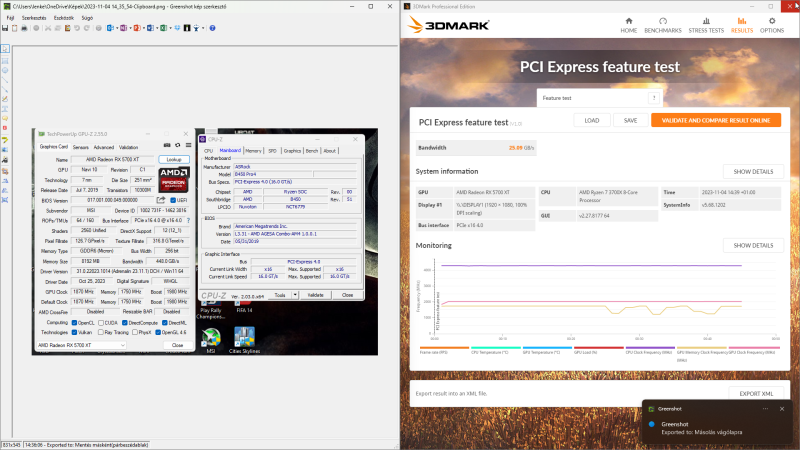Viewport: 800px width, 450px height.
Task: Toggle PhysX checkbox in GPU-Z
Action: (x=135, y=333)
